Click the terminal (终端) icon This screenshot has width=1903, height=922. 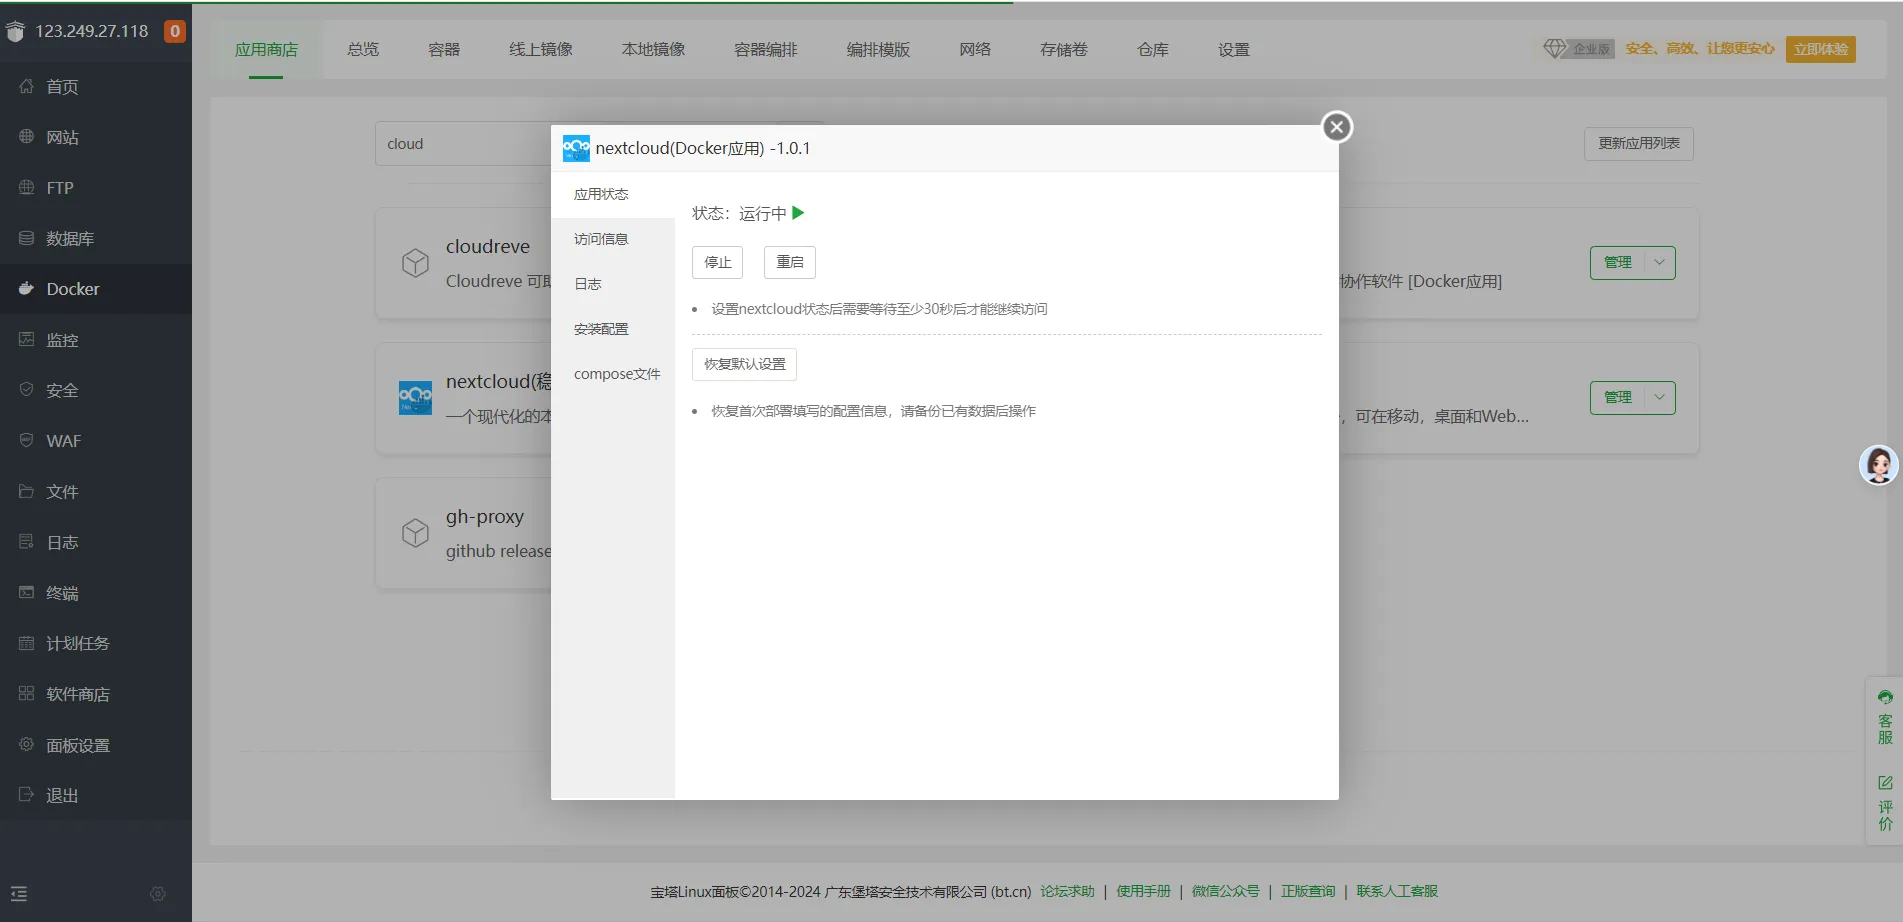[26, 593]
